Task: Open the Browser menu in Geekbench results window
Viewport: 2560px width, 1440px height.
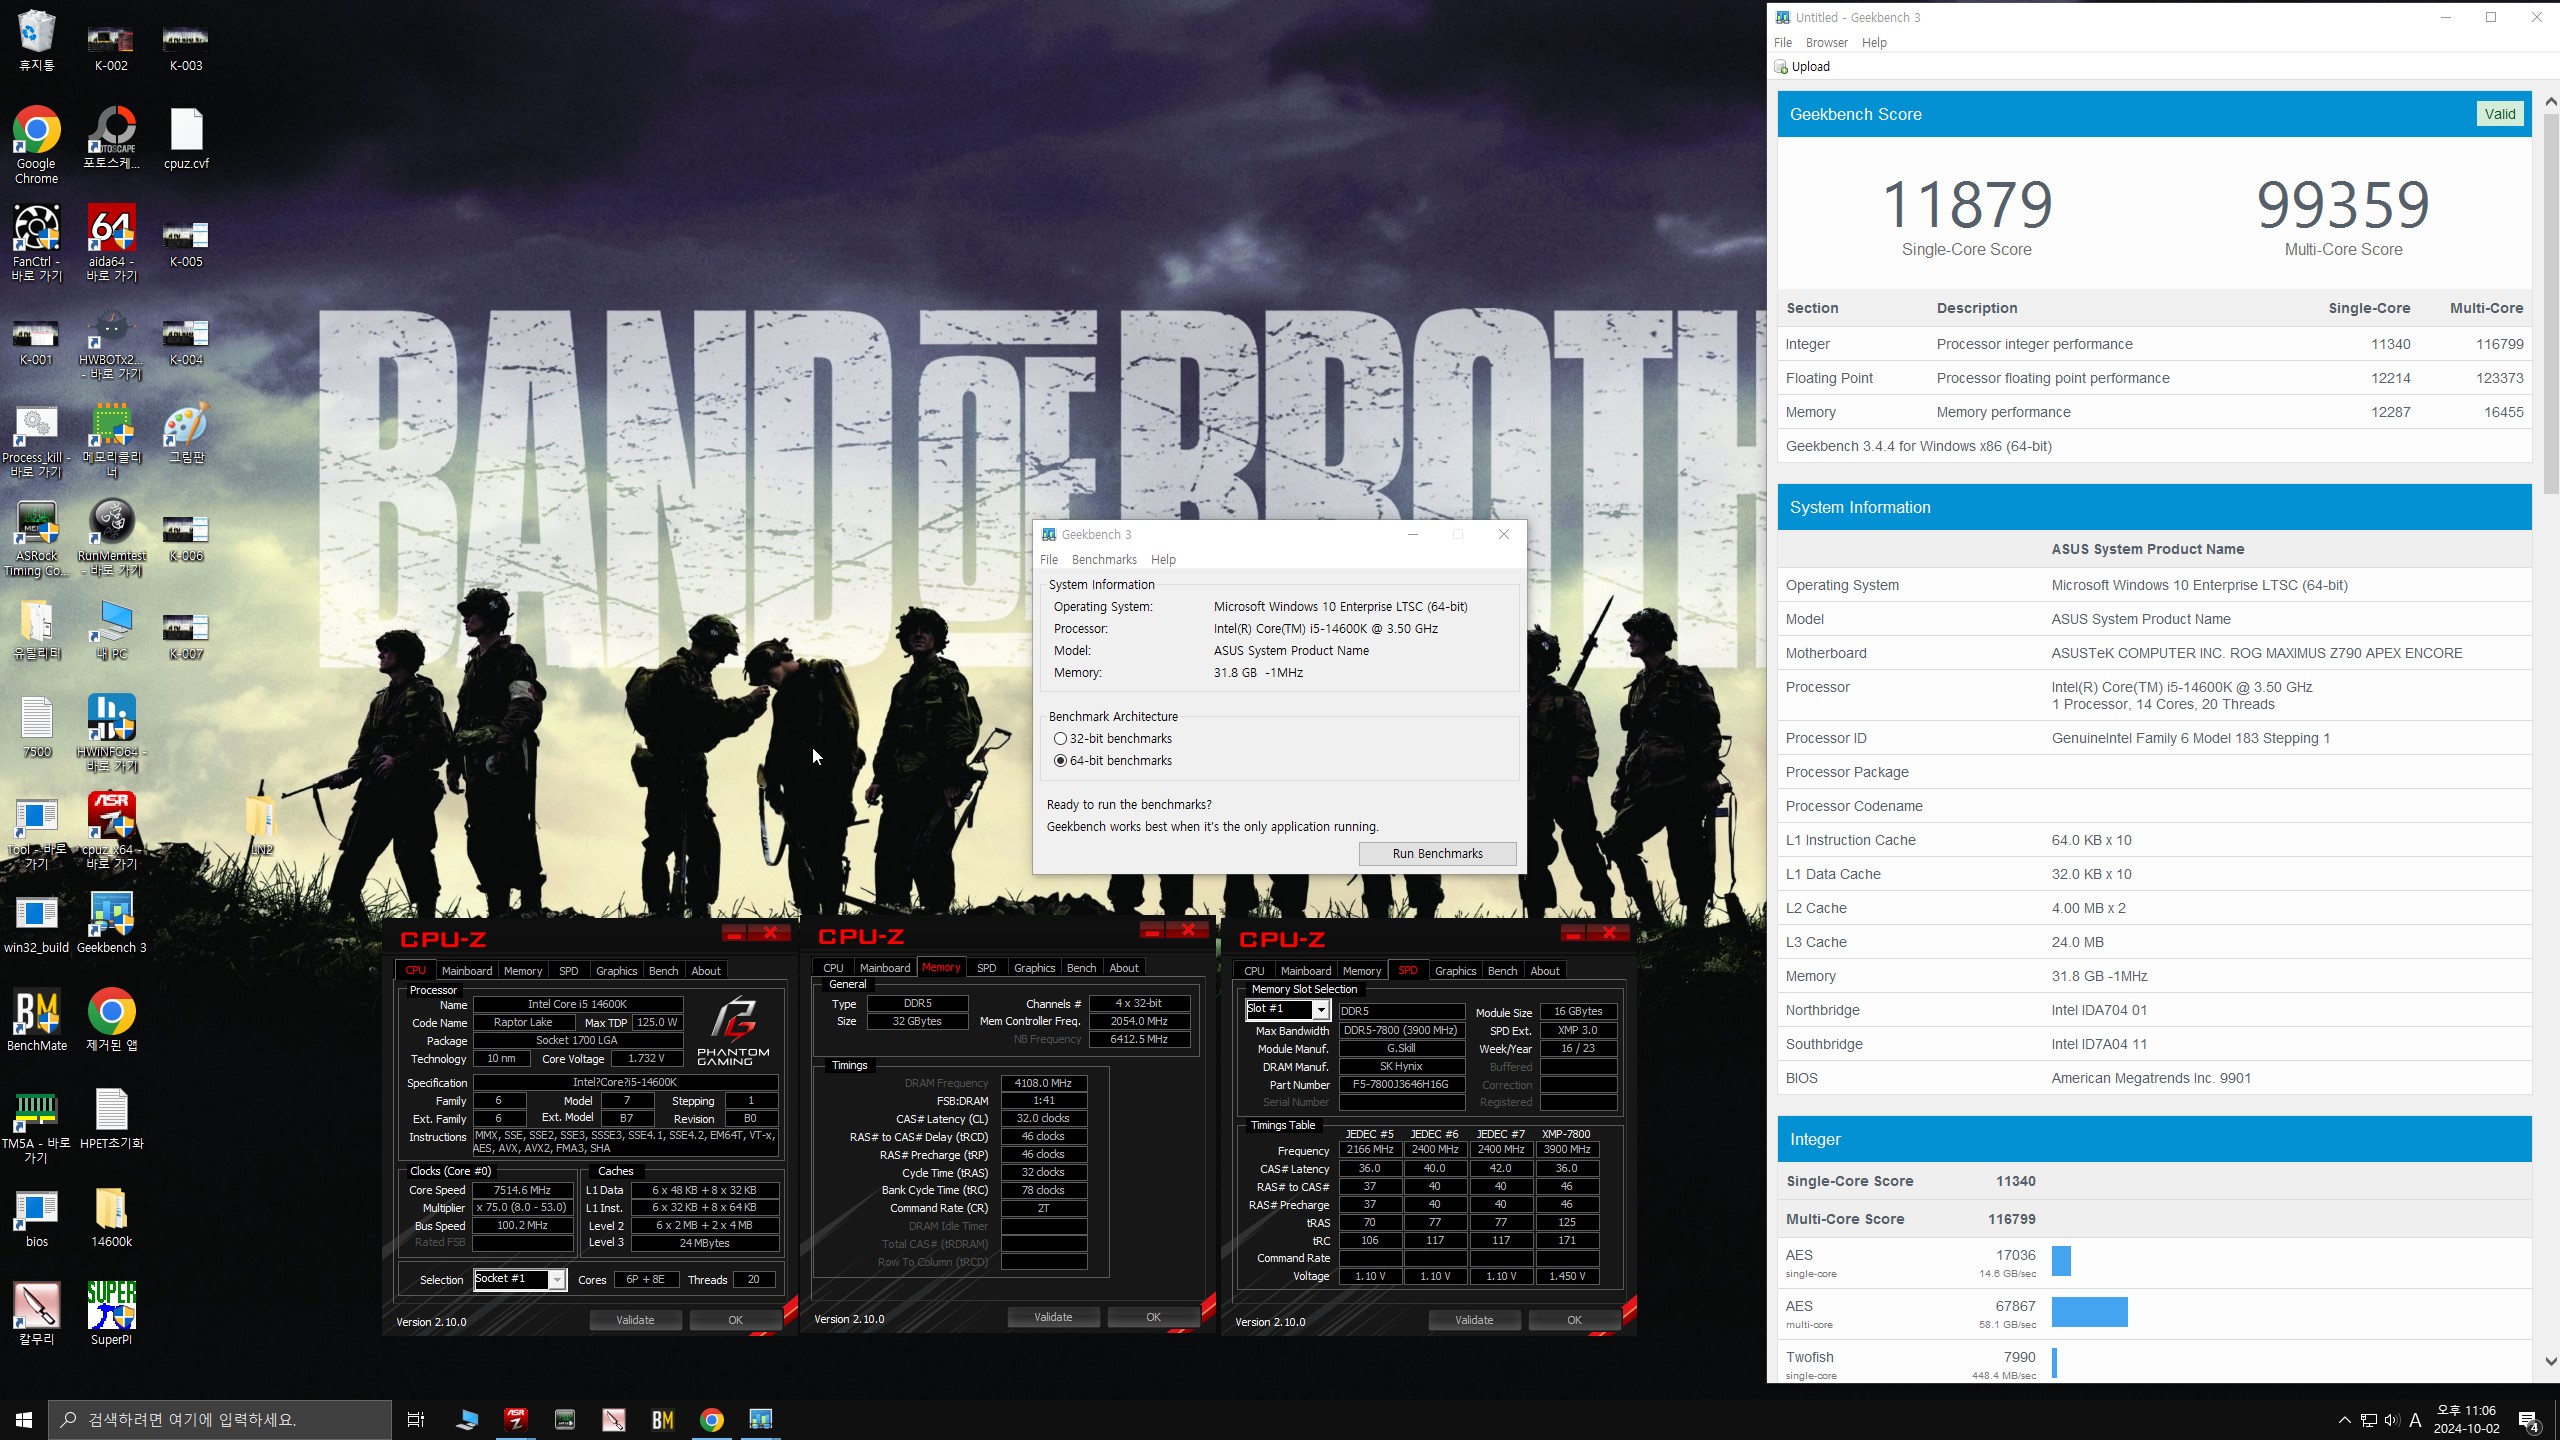Action: [x=1826, y=42]
